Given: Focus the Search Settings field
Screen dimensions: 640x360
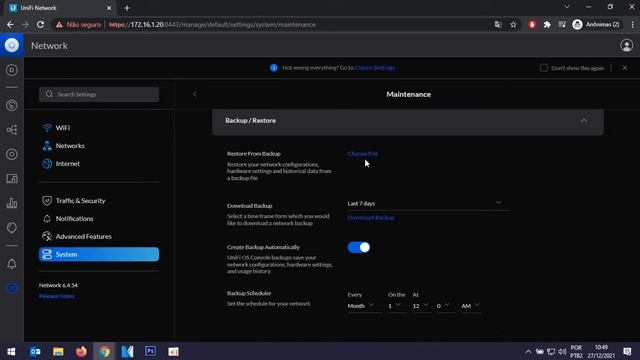Looking at the screenshot, I should click(99, 94).
